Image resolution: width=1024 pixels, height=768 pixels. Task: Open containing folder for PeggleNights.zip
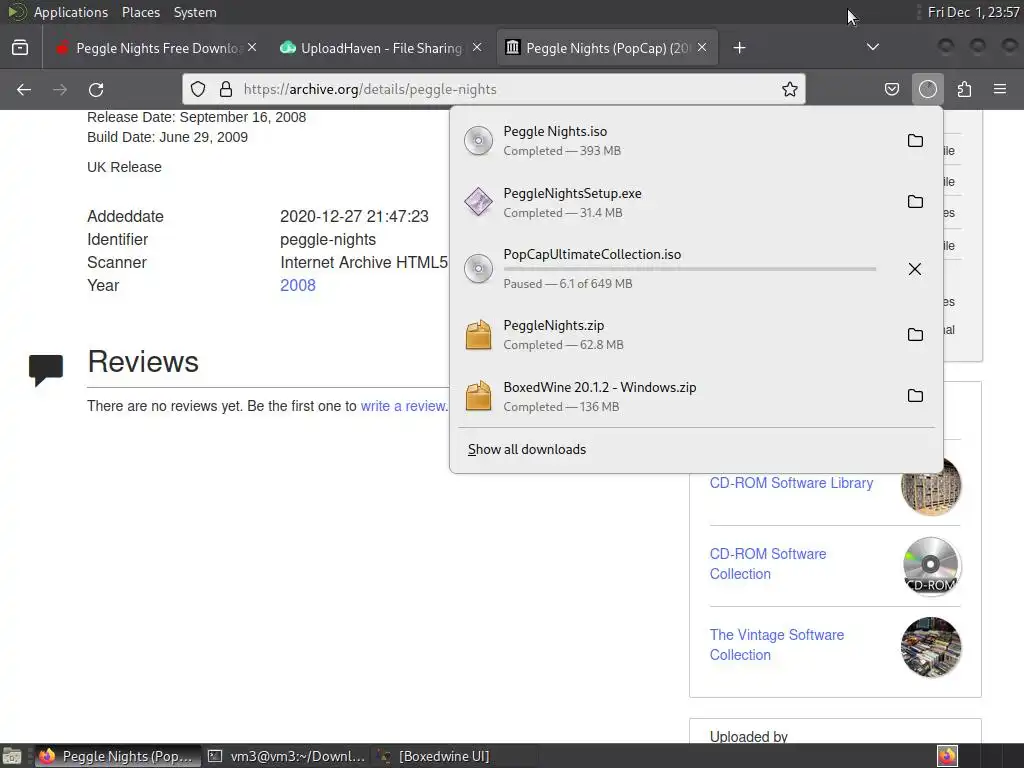tap(915, 334)
